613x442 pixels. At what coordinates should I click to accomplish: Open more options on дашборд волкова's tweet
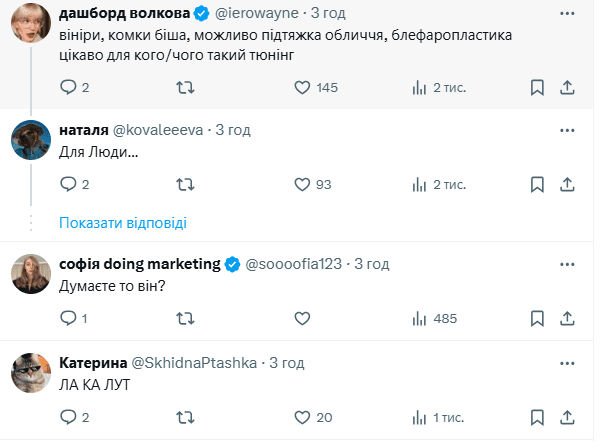tap(568, 14)
